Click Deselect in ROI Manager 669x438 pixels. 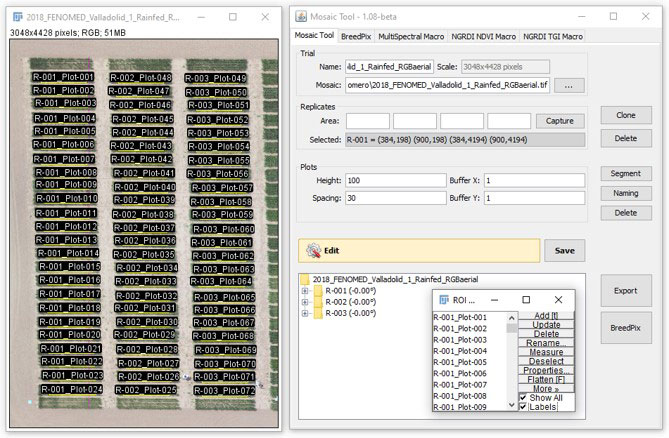tap(546, 361)
